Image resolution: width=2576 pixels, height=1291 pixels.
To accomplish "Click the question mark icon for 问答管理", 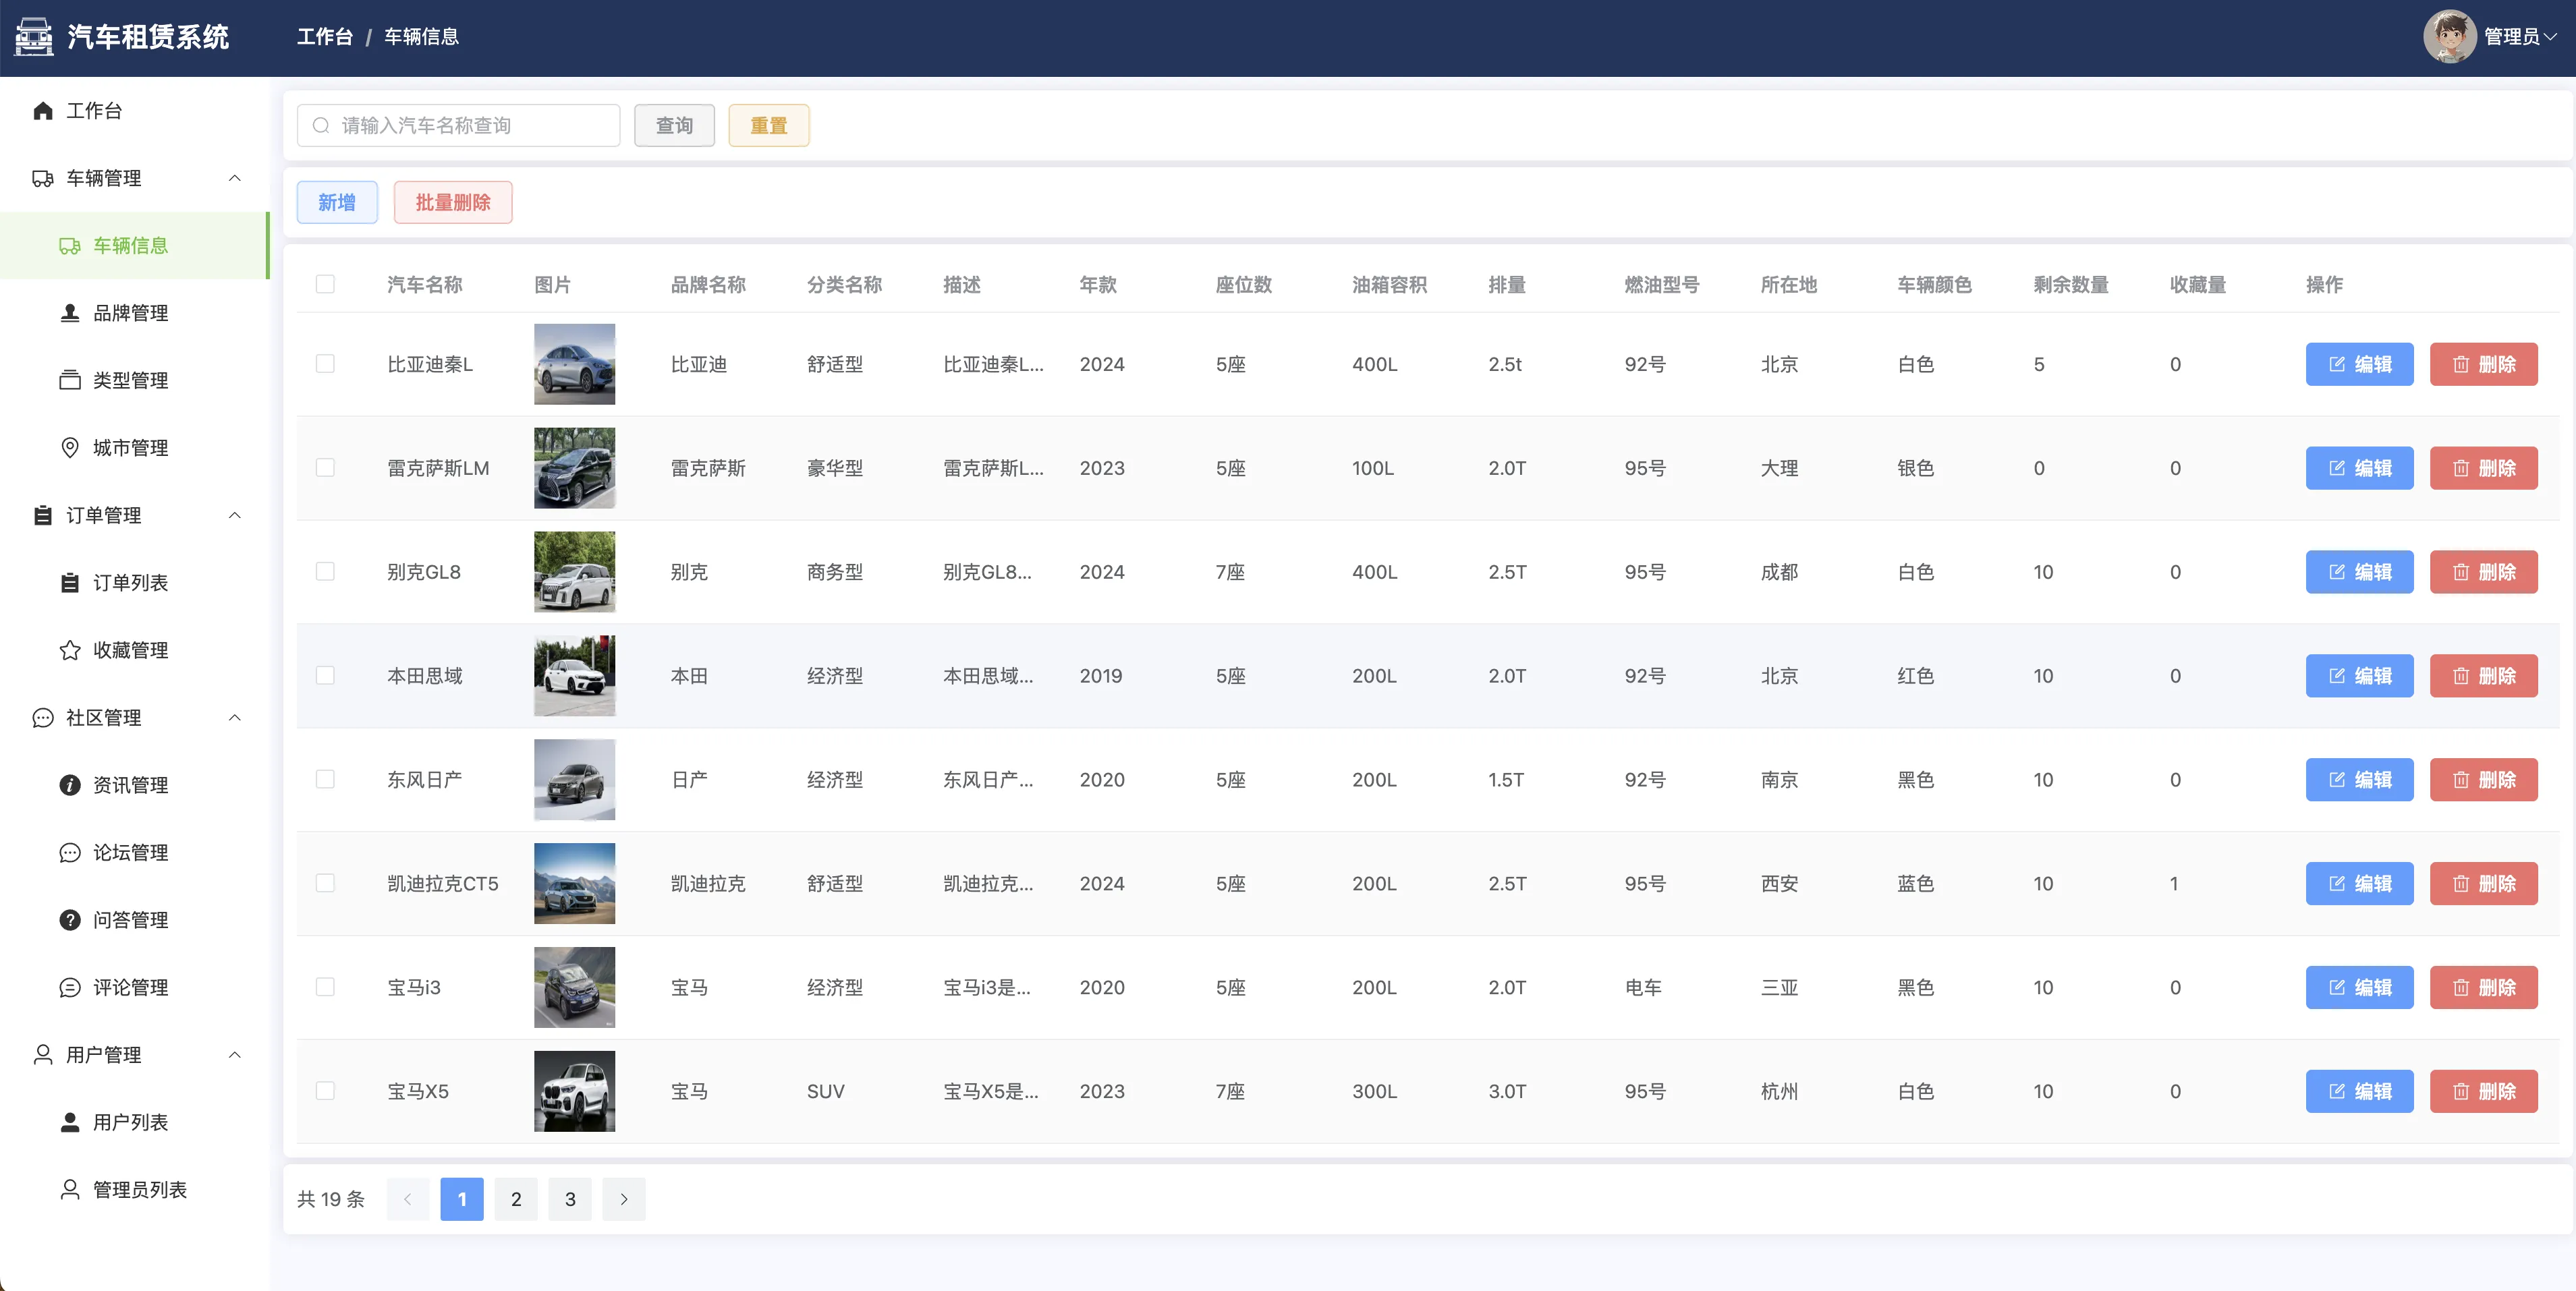I will pyautogui.click(x=70, y=920).
